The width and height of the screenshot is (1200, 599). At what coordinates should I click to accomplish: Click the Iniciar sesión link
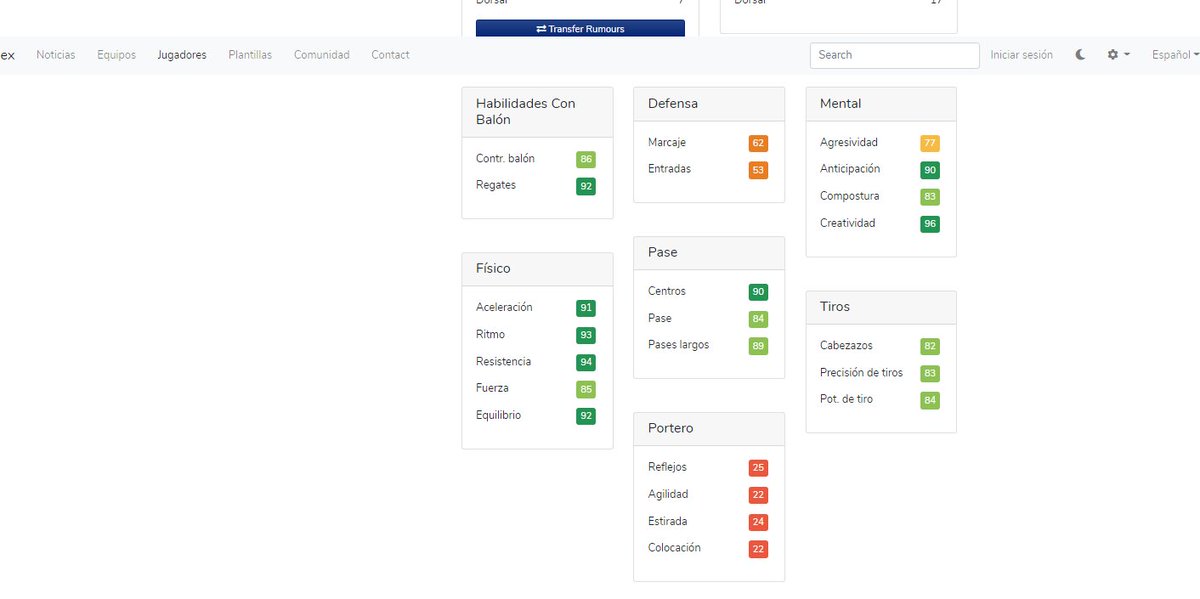pos(1022,55)
